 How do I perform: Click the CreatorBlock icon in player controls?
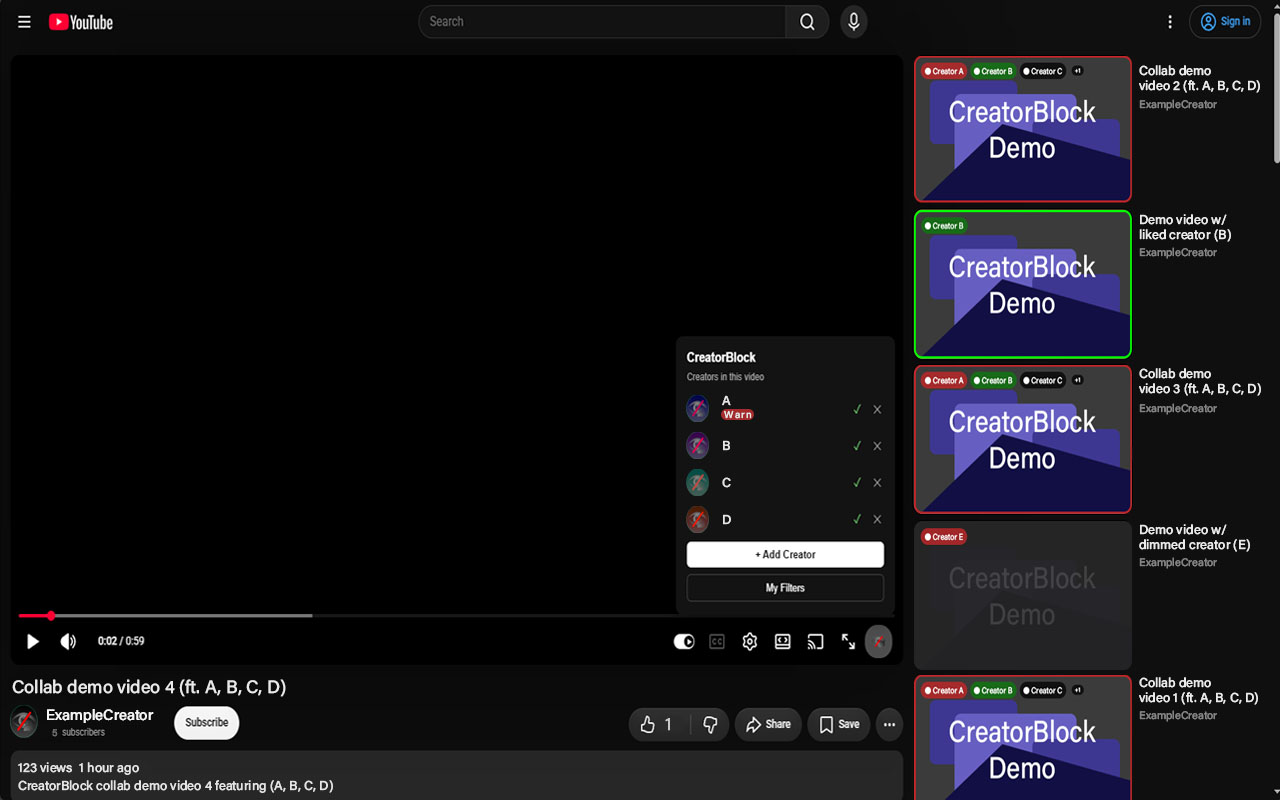[x=878, y=641]
